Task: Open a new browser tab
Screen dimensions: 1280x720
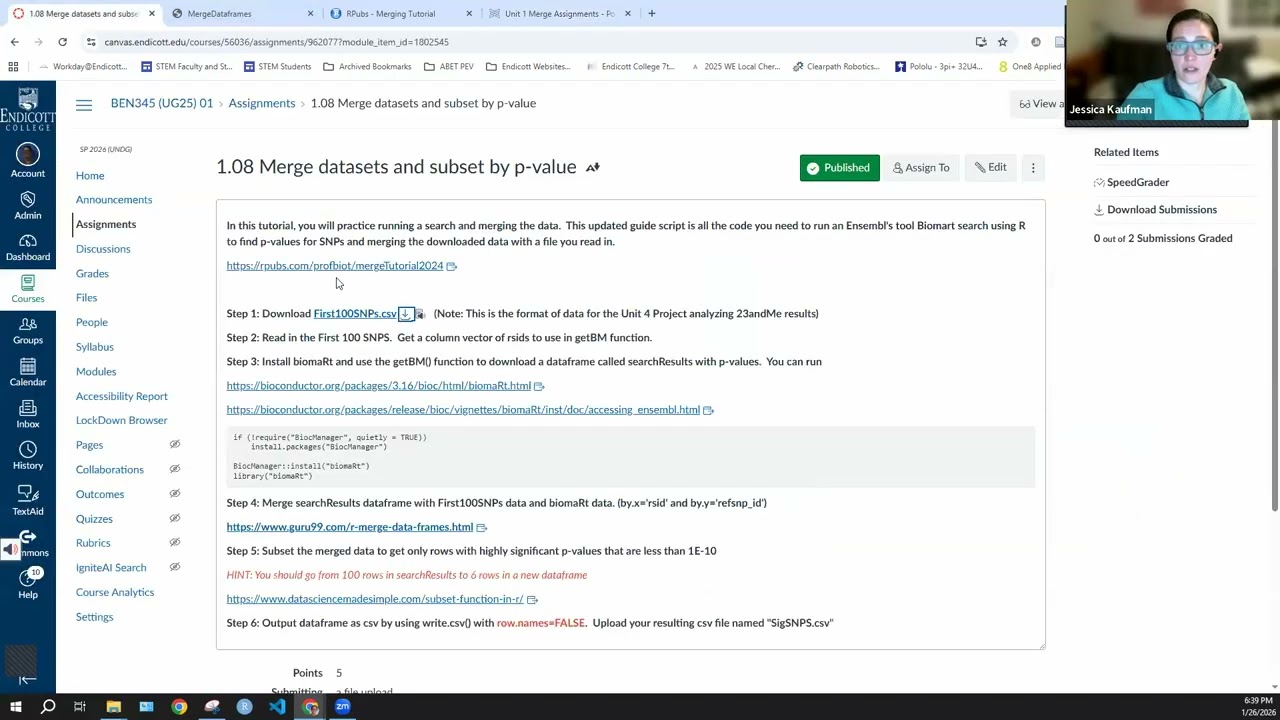Action: click(651, 14)
